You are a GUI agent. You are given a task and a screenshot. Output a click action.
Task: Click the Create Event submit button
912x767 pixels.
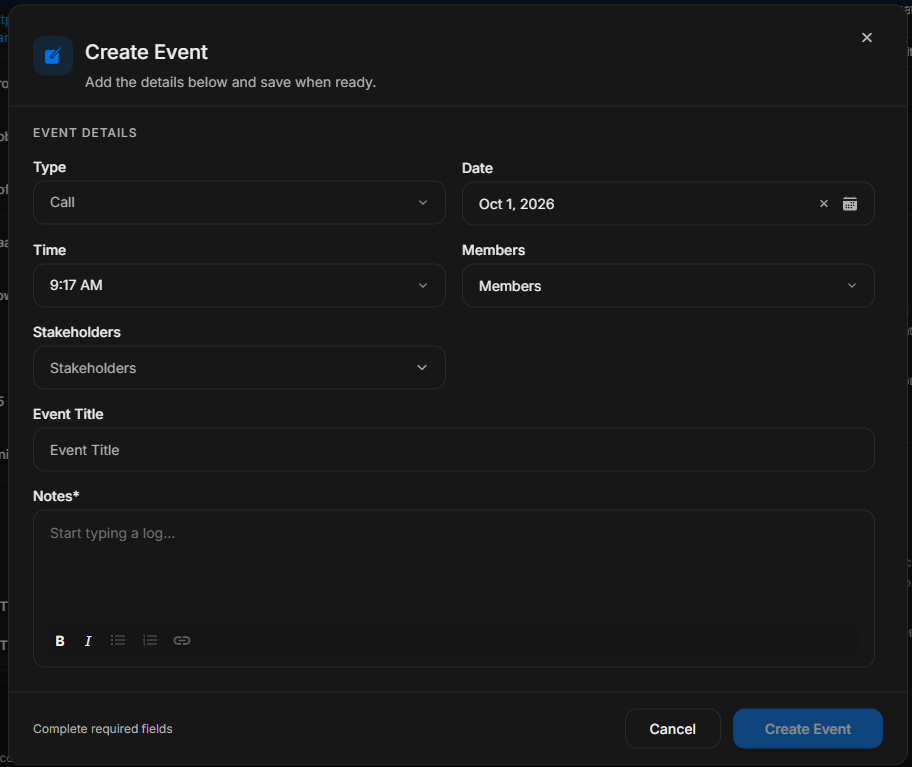(x=807, y=729)
